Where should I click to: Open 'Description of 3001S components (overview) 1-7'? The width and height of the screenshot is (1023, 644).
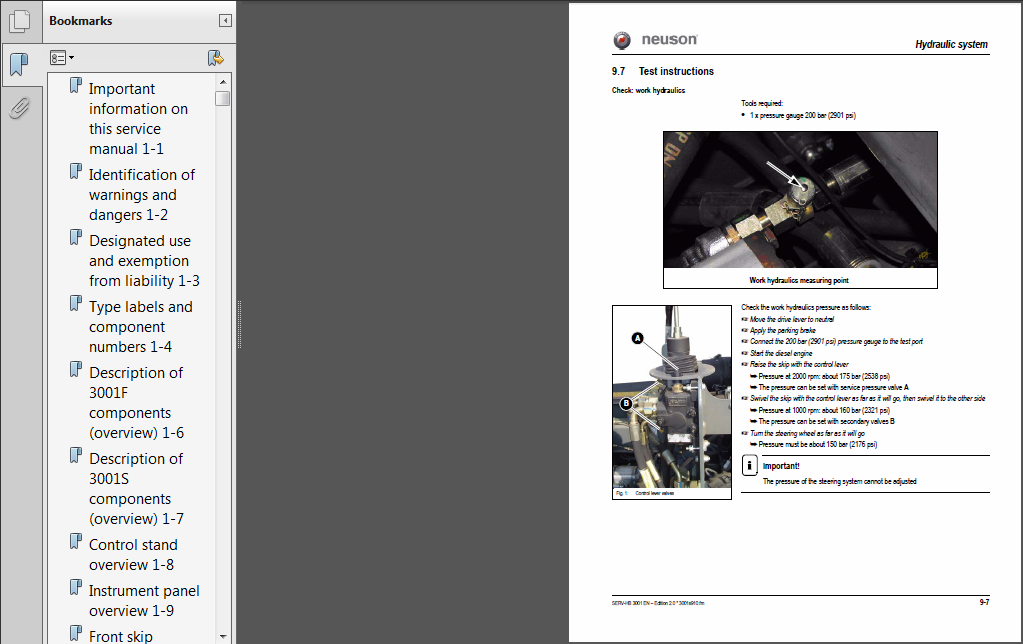click(136, 489)
